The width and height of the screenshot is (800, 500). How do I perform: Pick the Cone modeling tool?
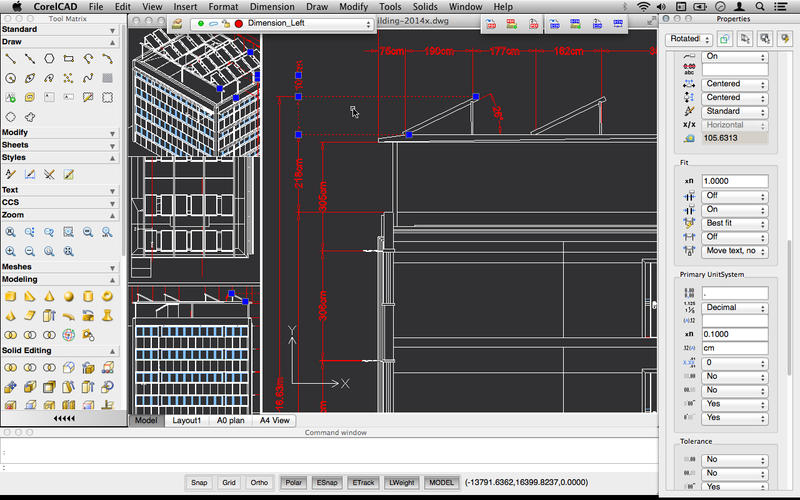pos(49,297)
